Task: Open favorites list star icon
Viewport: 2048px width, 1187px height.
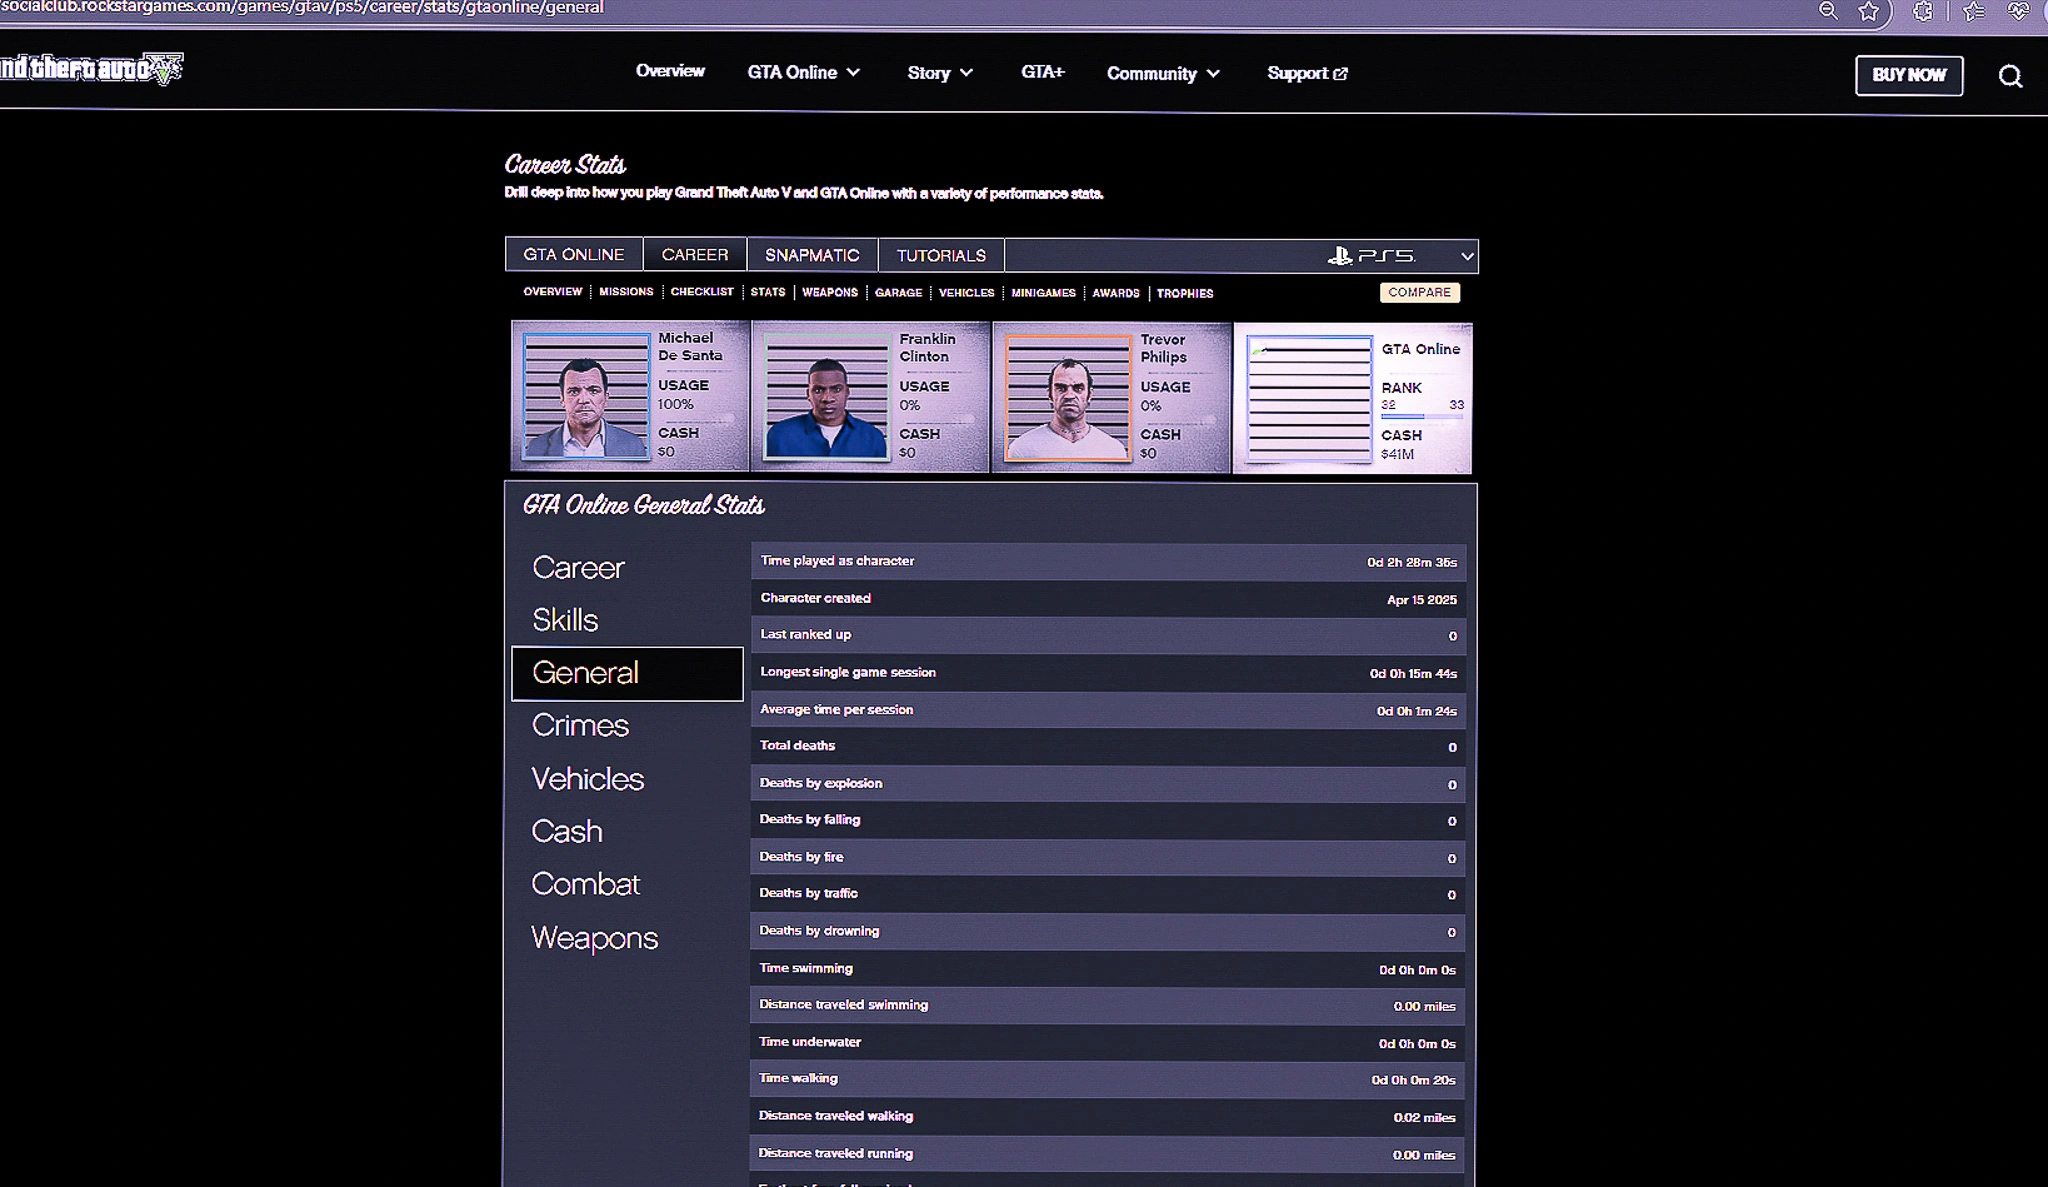Action: point(1973,11)
